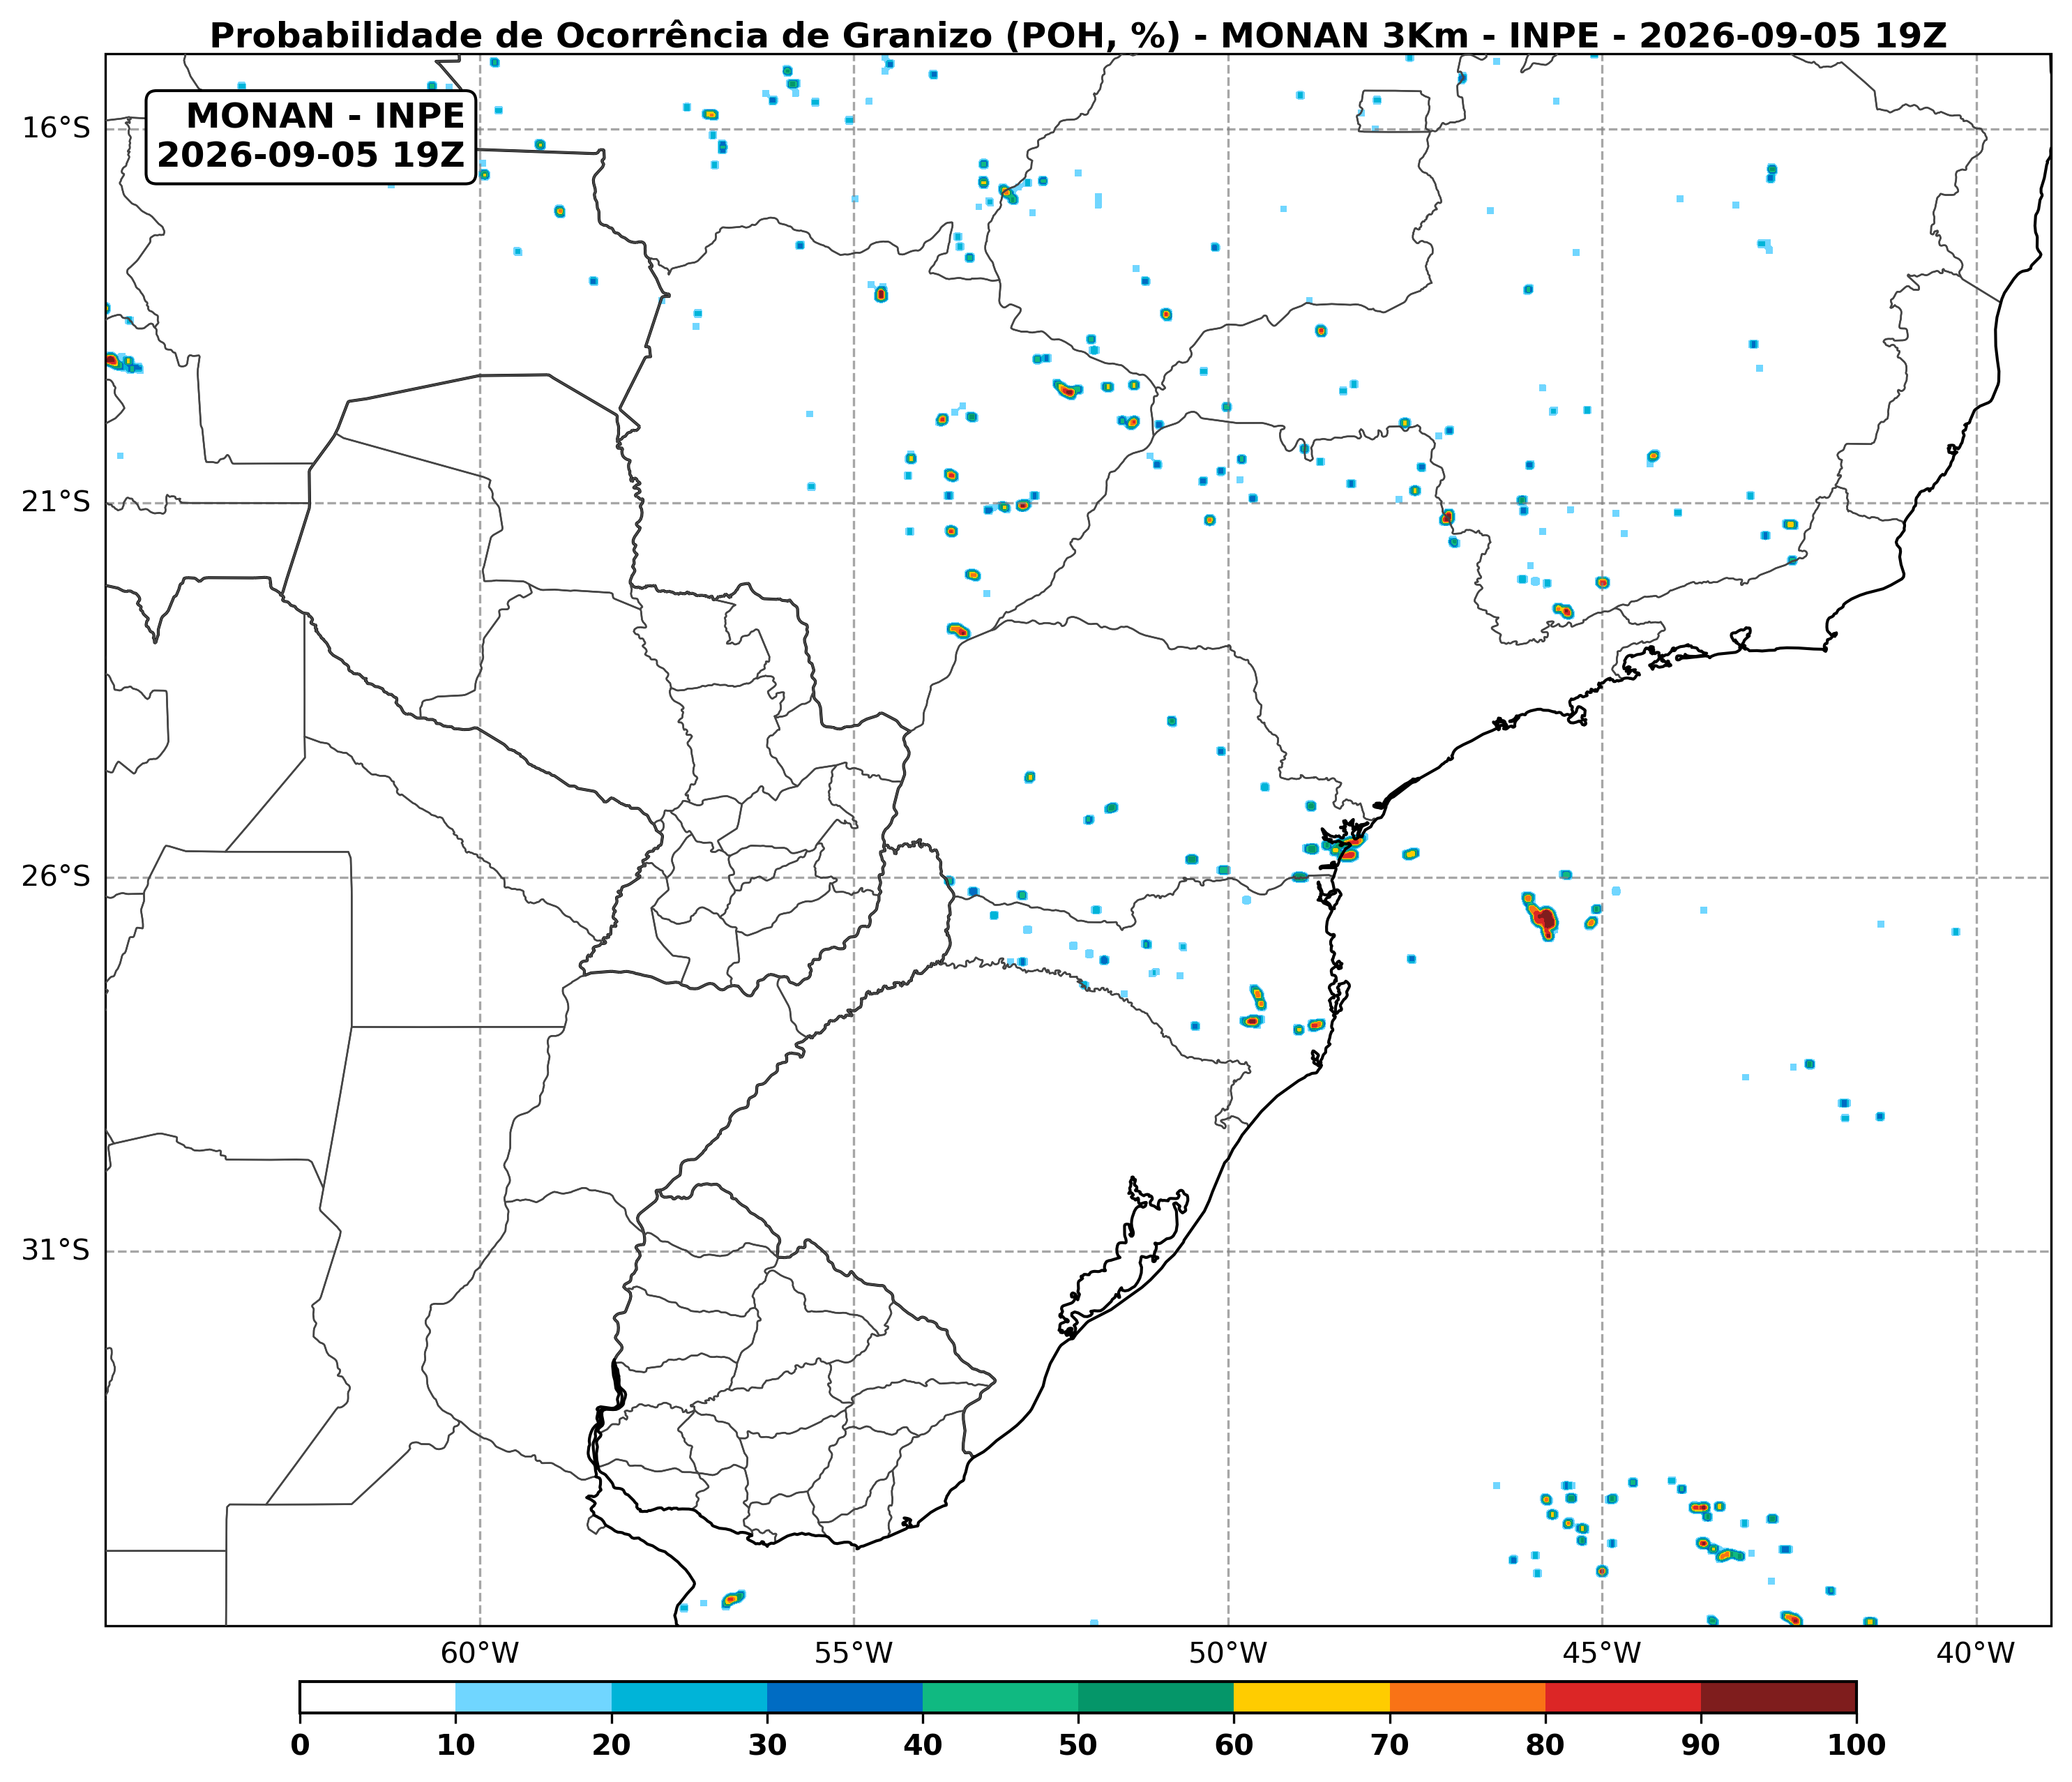Click the 31°S latitude label

tap(56, 1250)
